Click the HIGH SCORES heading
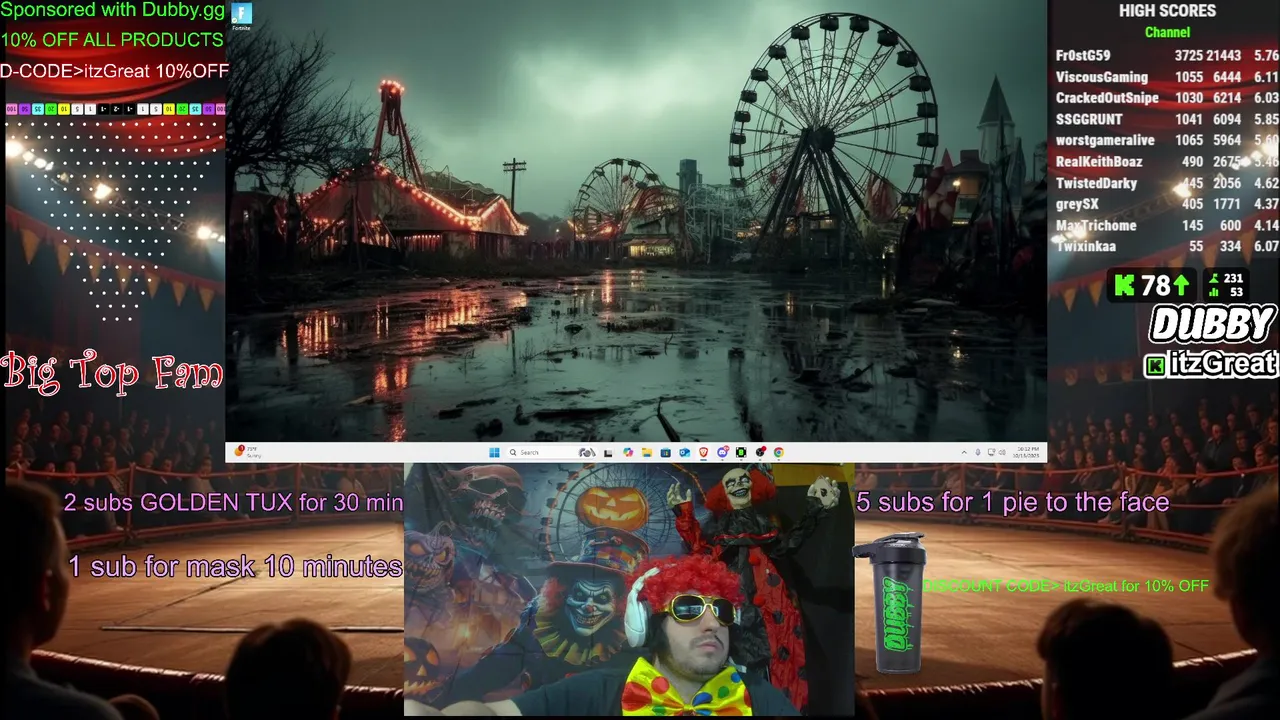This screenshot has height=720, width=1280. [x=1167, y=11]
